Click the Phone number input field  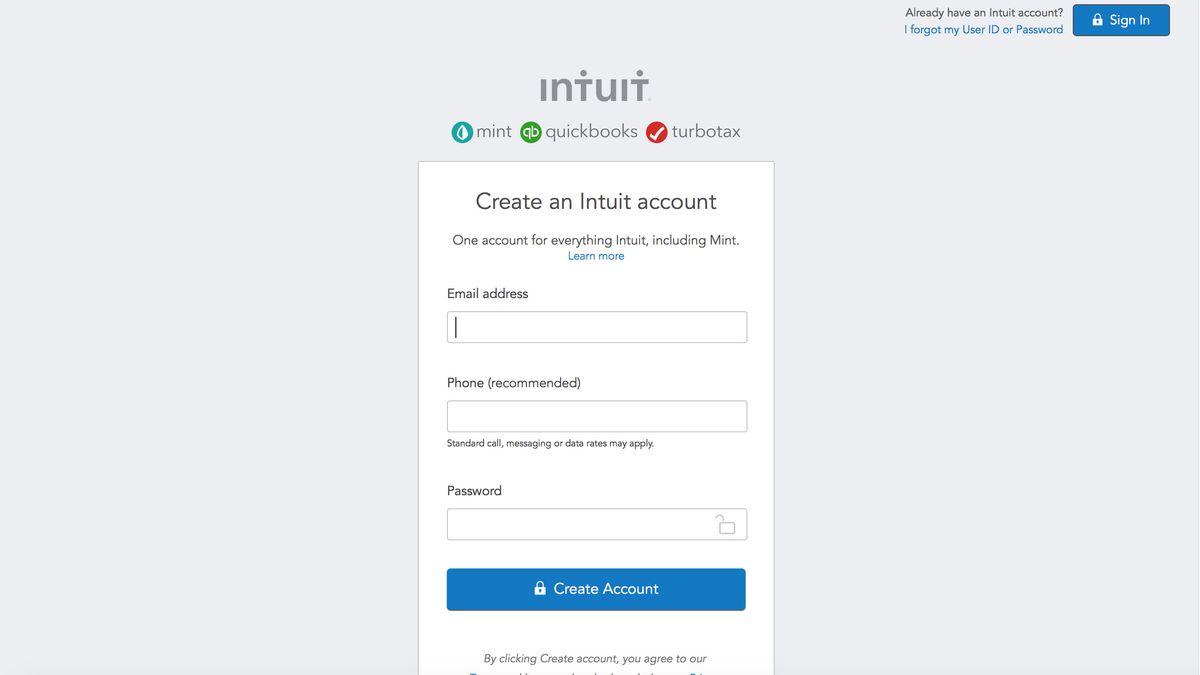596,416
